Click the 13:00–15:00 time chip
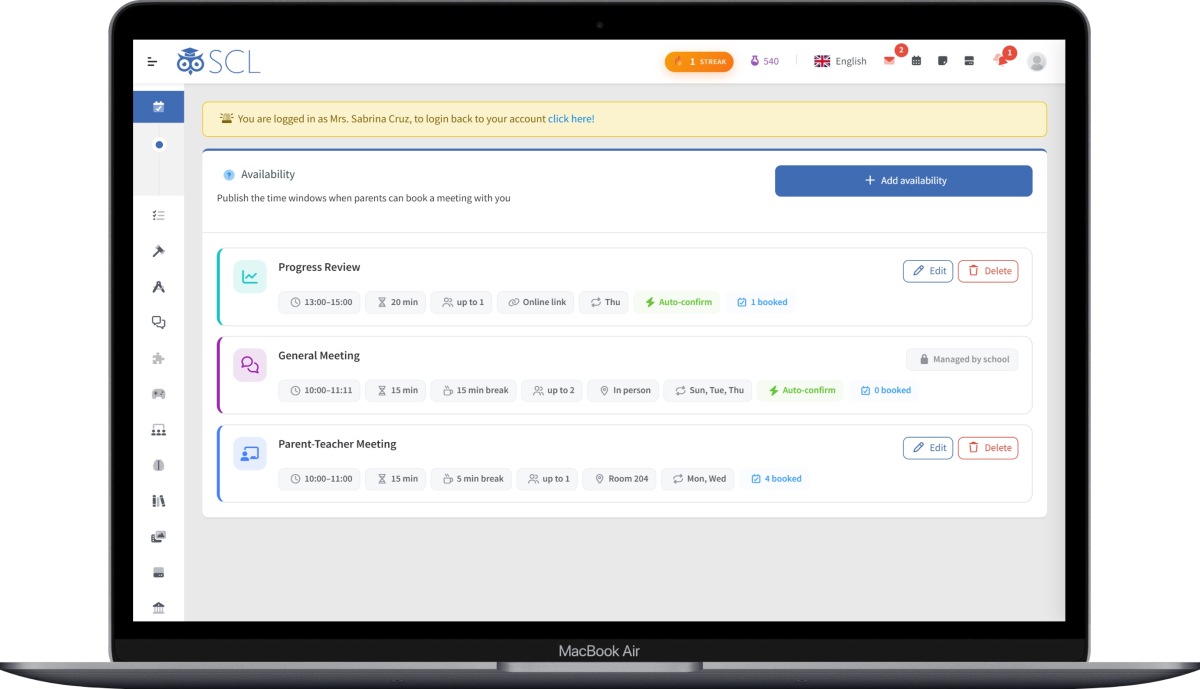The image size is (1200, 689). 320,302
